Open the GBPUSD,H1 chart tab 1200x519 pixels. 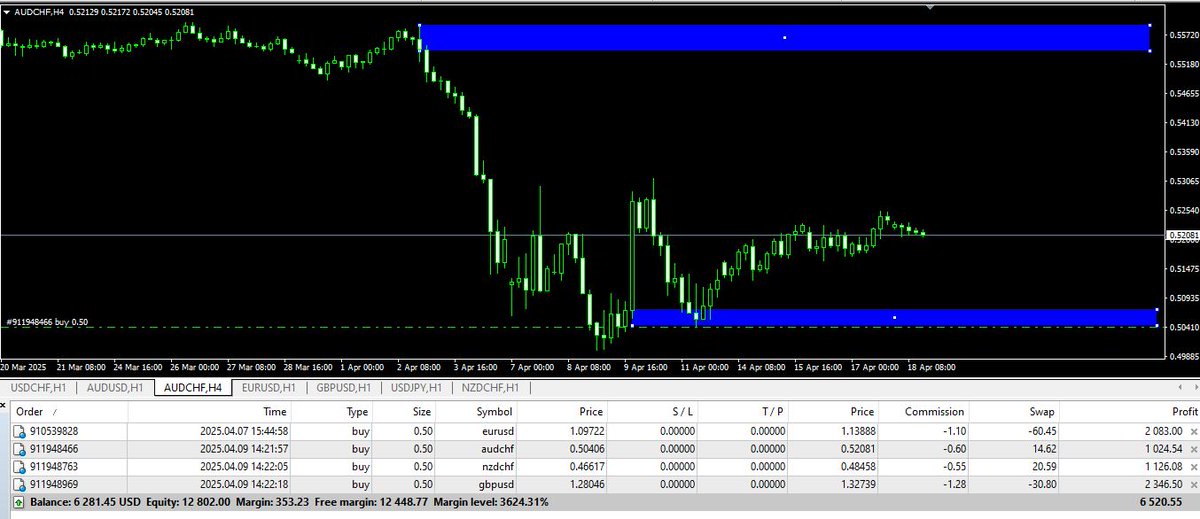coord(343,388)
